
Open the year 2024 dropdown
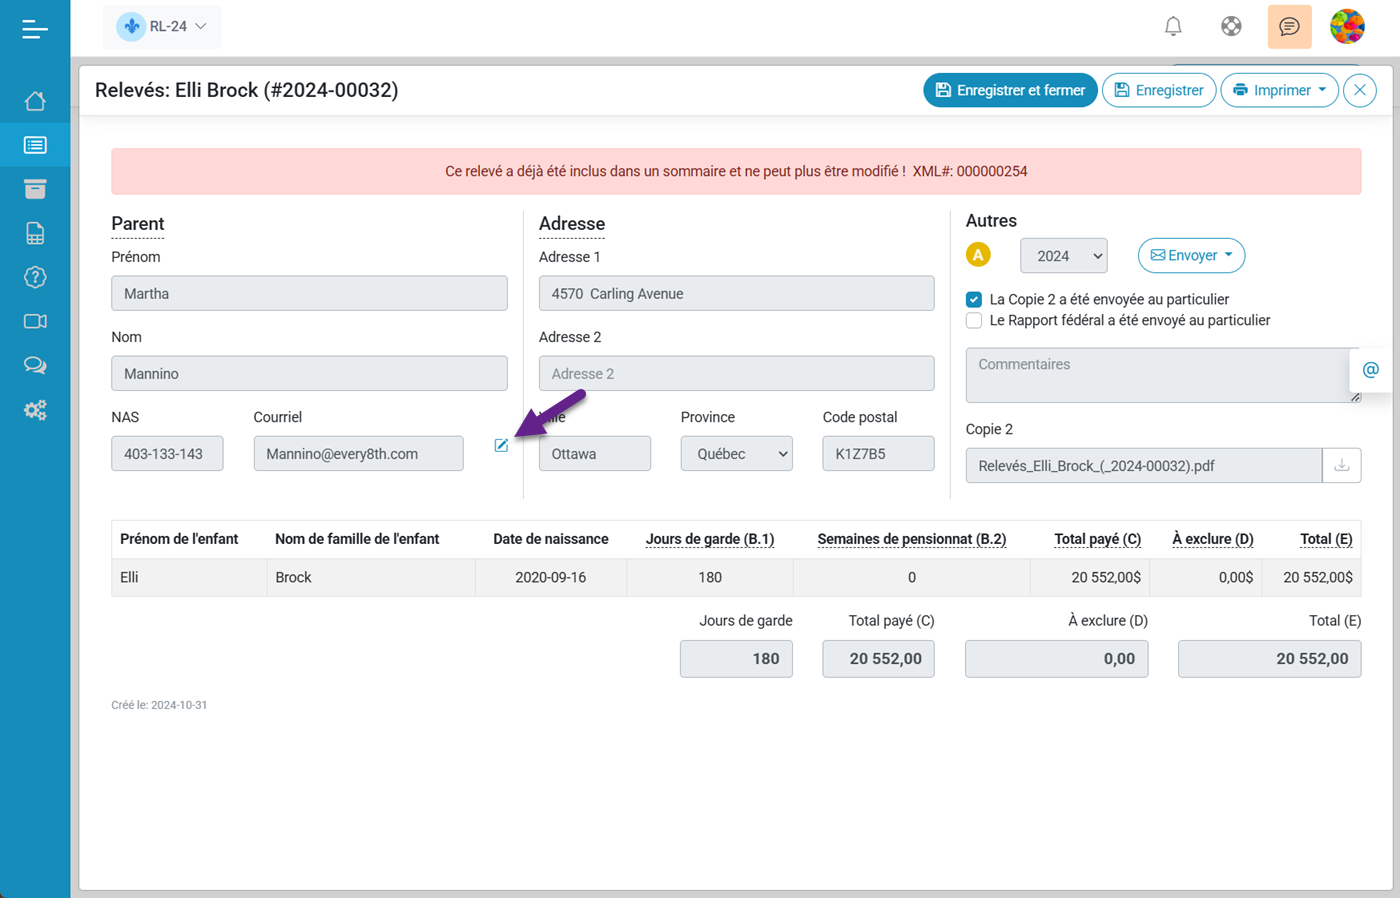[1063, 255]
